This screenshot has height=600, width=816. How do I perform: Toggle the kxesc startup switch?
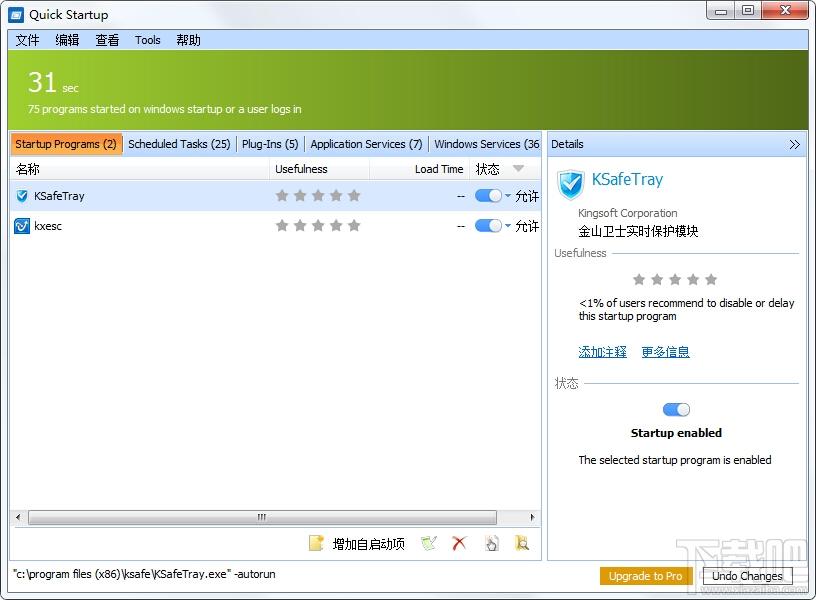(488, 225)
